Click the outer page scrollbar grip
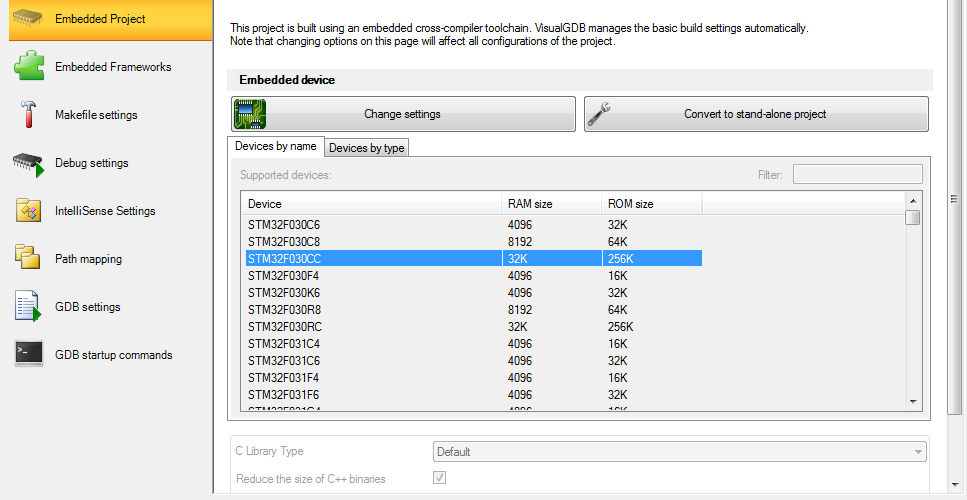This screenshot has height=500, width=967. click(954, 199)
